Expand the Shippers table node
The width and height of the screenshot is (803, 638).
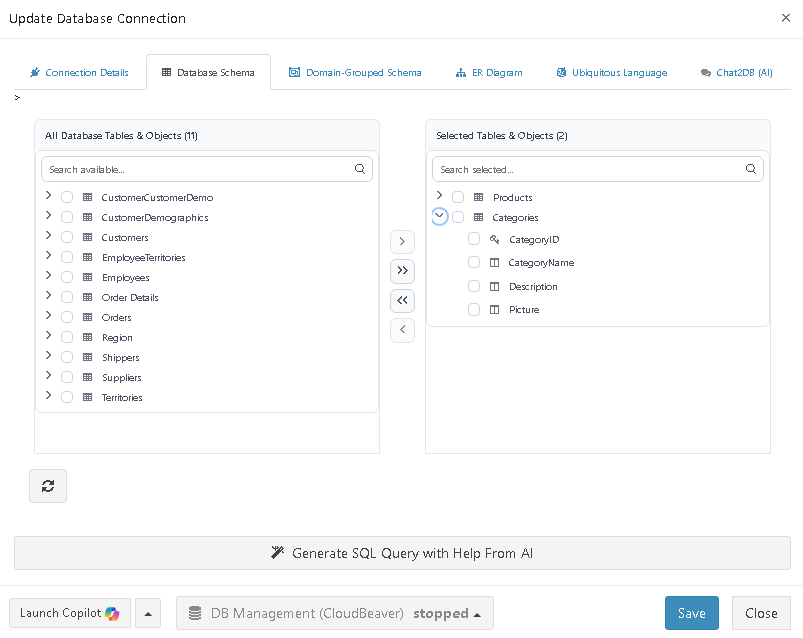tap(48, 355)
